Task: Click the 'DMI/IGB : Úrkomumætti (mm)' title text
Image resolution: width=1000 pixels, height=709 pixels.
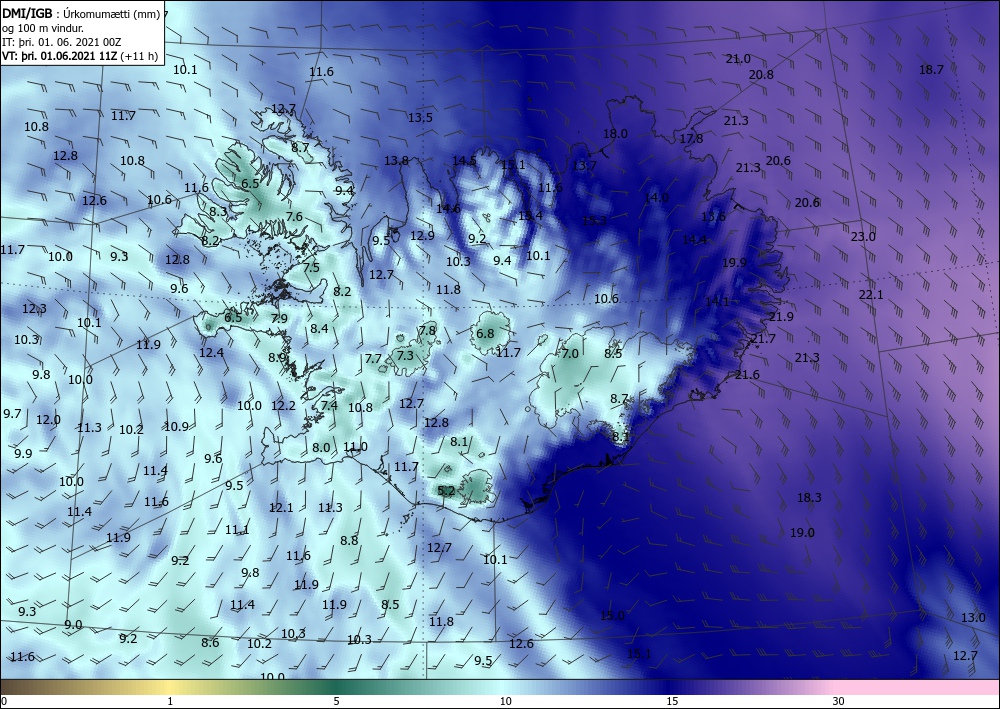Action: pos(81,14)
